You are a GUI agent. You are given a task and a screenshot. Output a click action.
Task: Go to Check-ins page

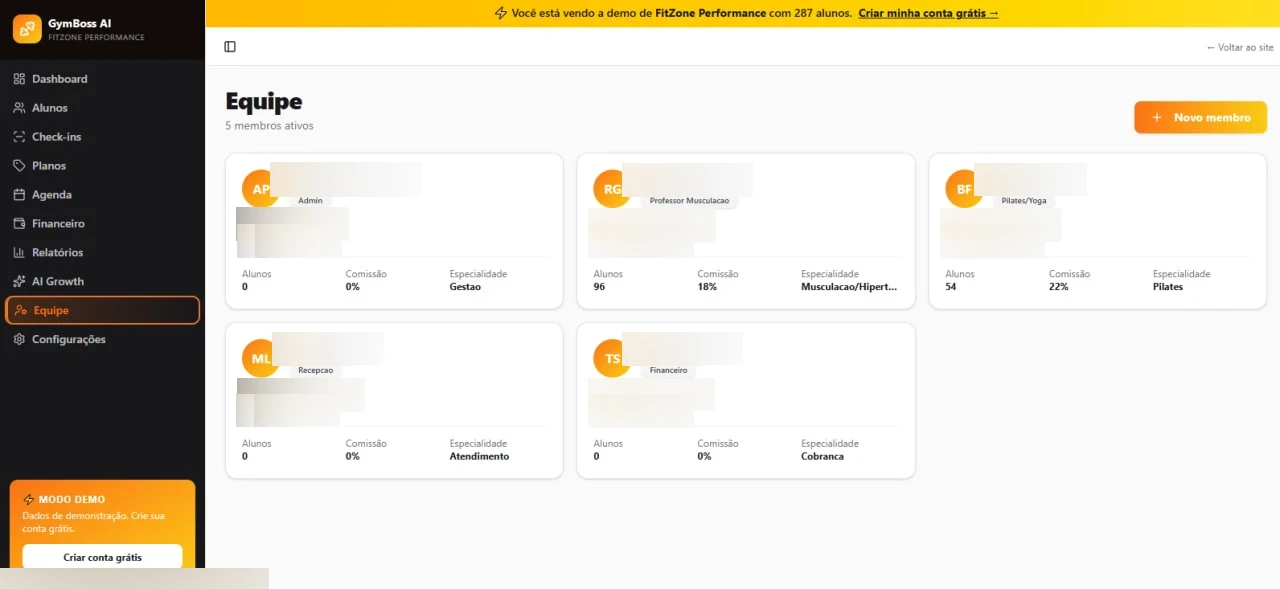pos(102,137)
